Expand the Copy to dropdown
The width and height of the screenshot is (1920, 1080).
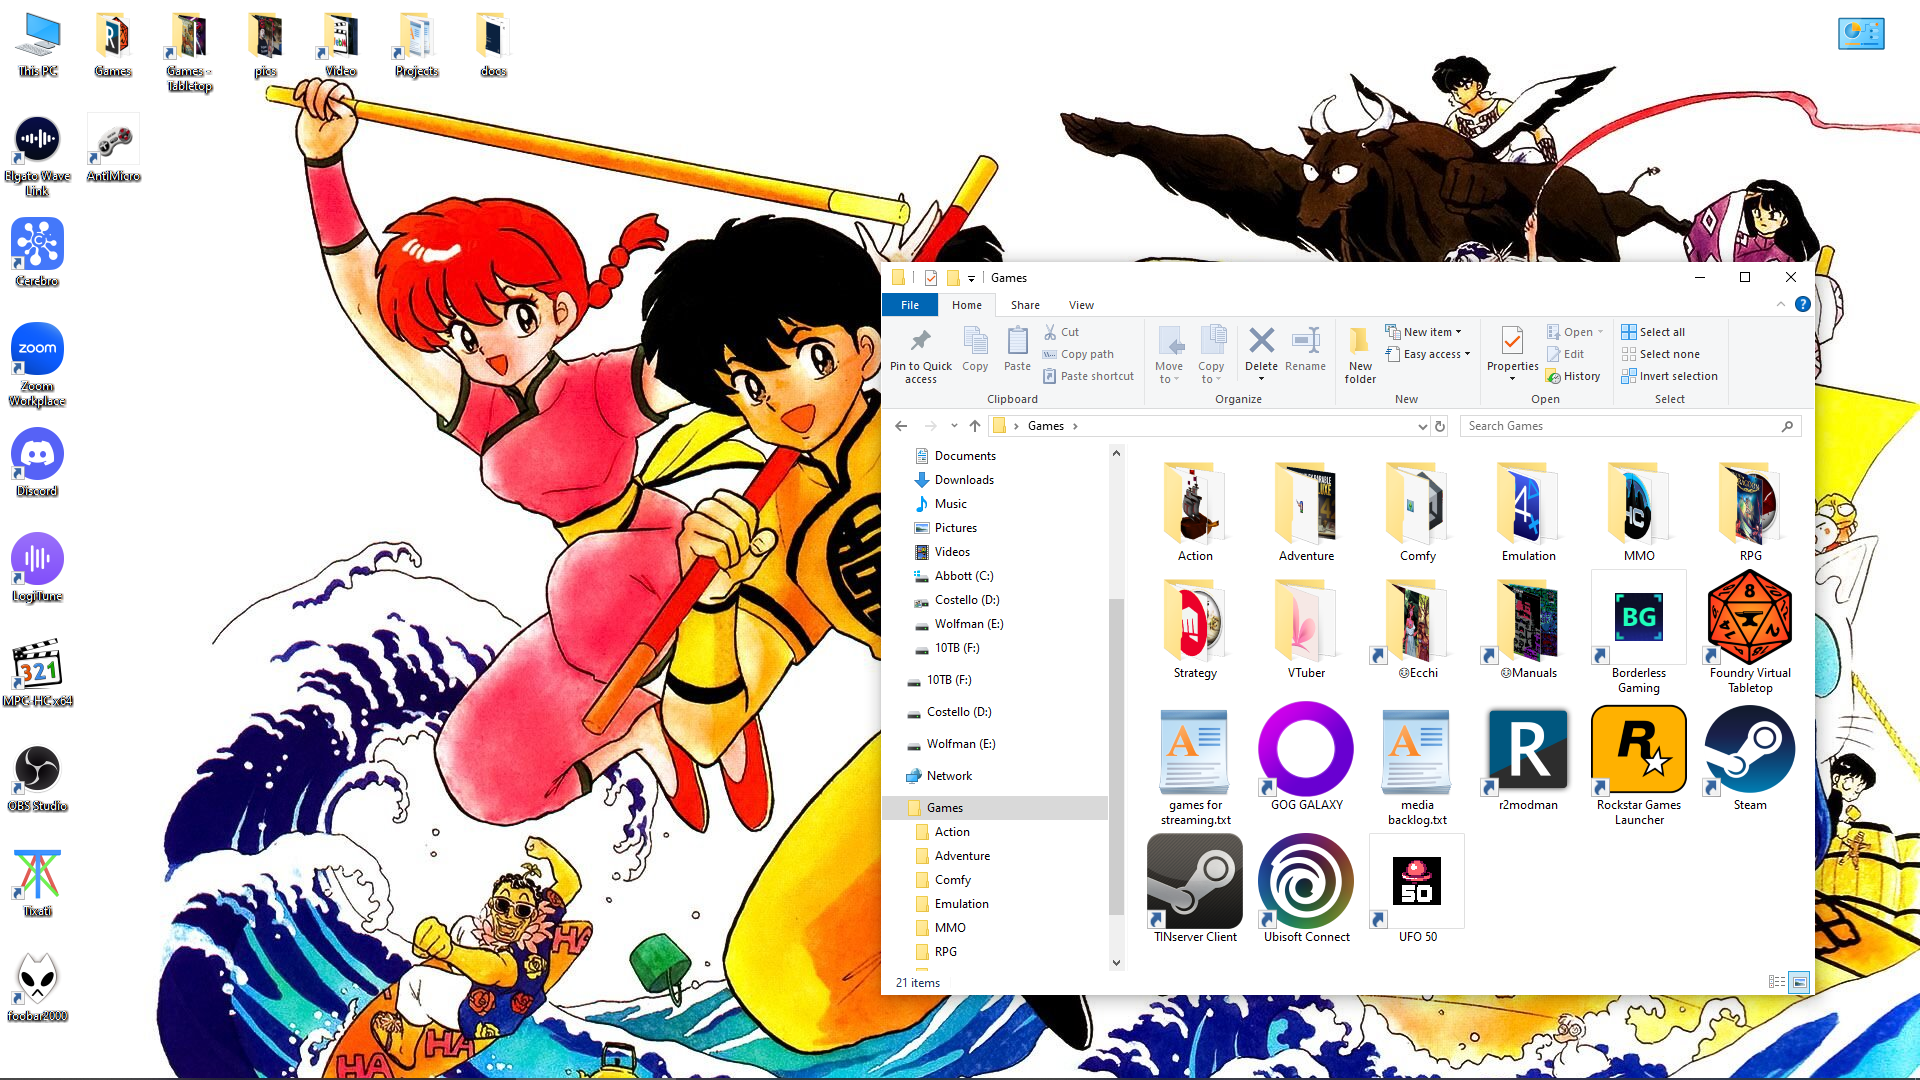1211,373
